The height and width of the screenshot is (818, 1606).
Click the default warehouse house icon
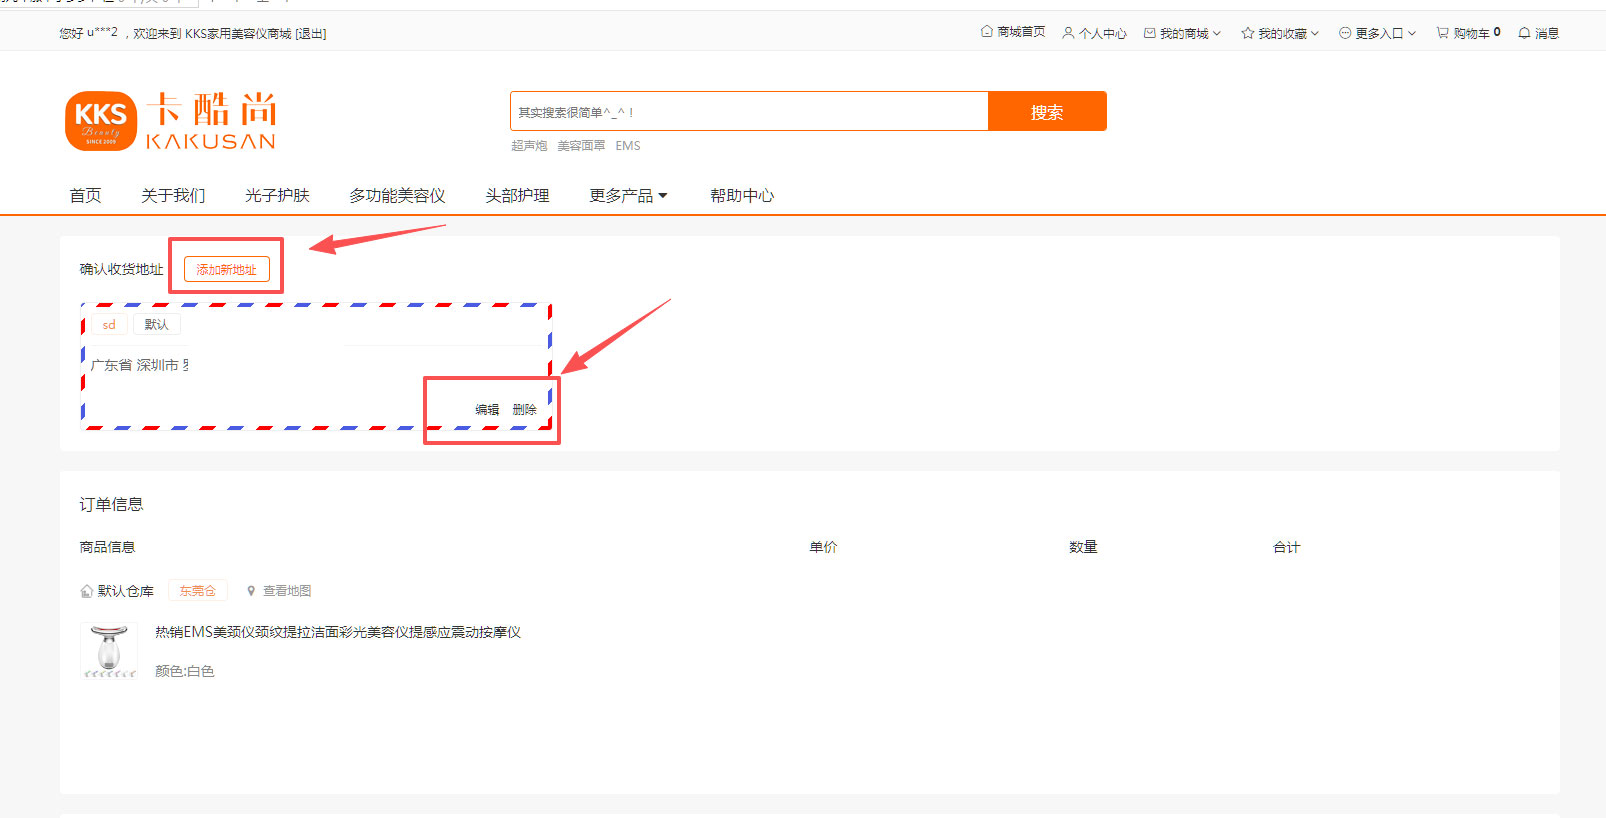(87, 591)
